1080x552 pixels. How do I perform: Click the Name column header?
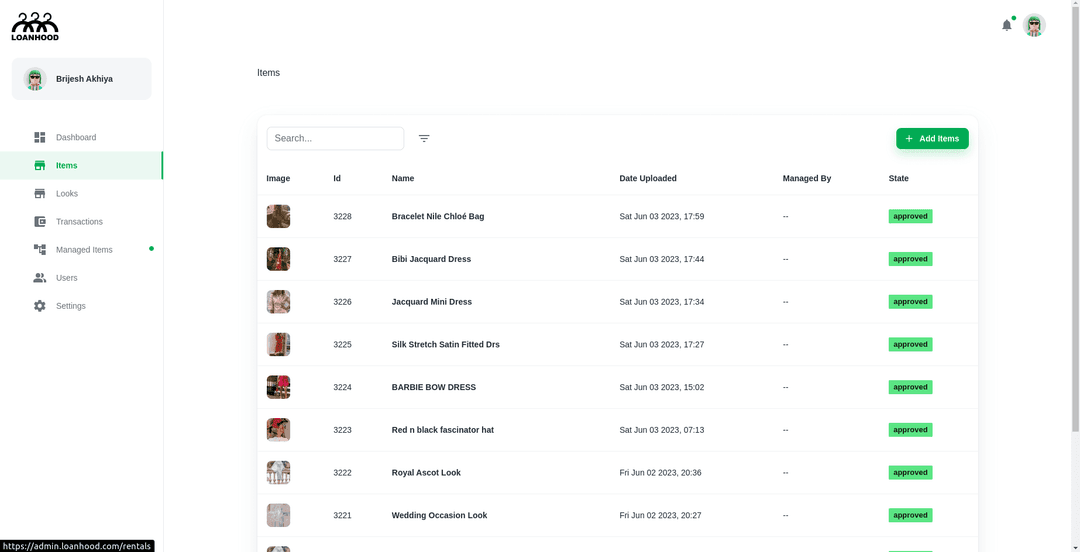tap(403, 178)
